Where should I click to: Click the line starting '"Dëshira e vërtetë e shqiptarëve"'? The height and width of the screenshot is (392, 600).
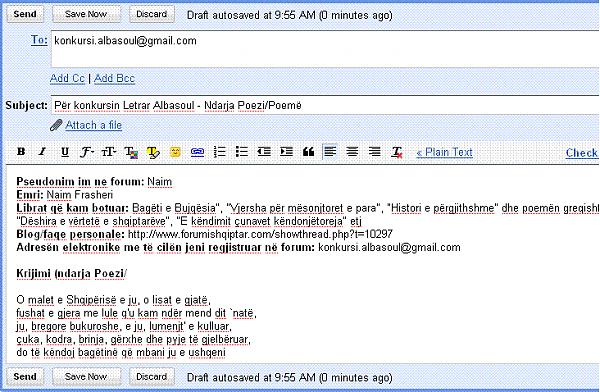(x=189, y=221)
